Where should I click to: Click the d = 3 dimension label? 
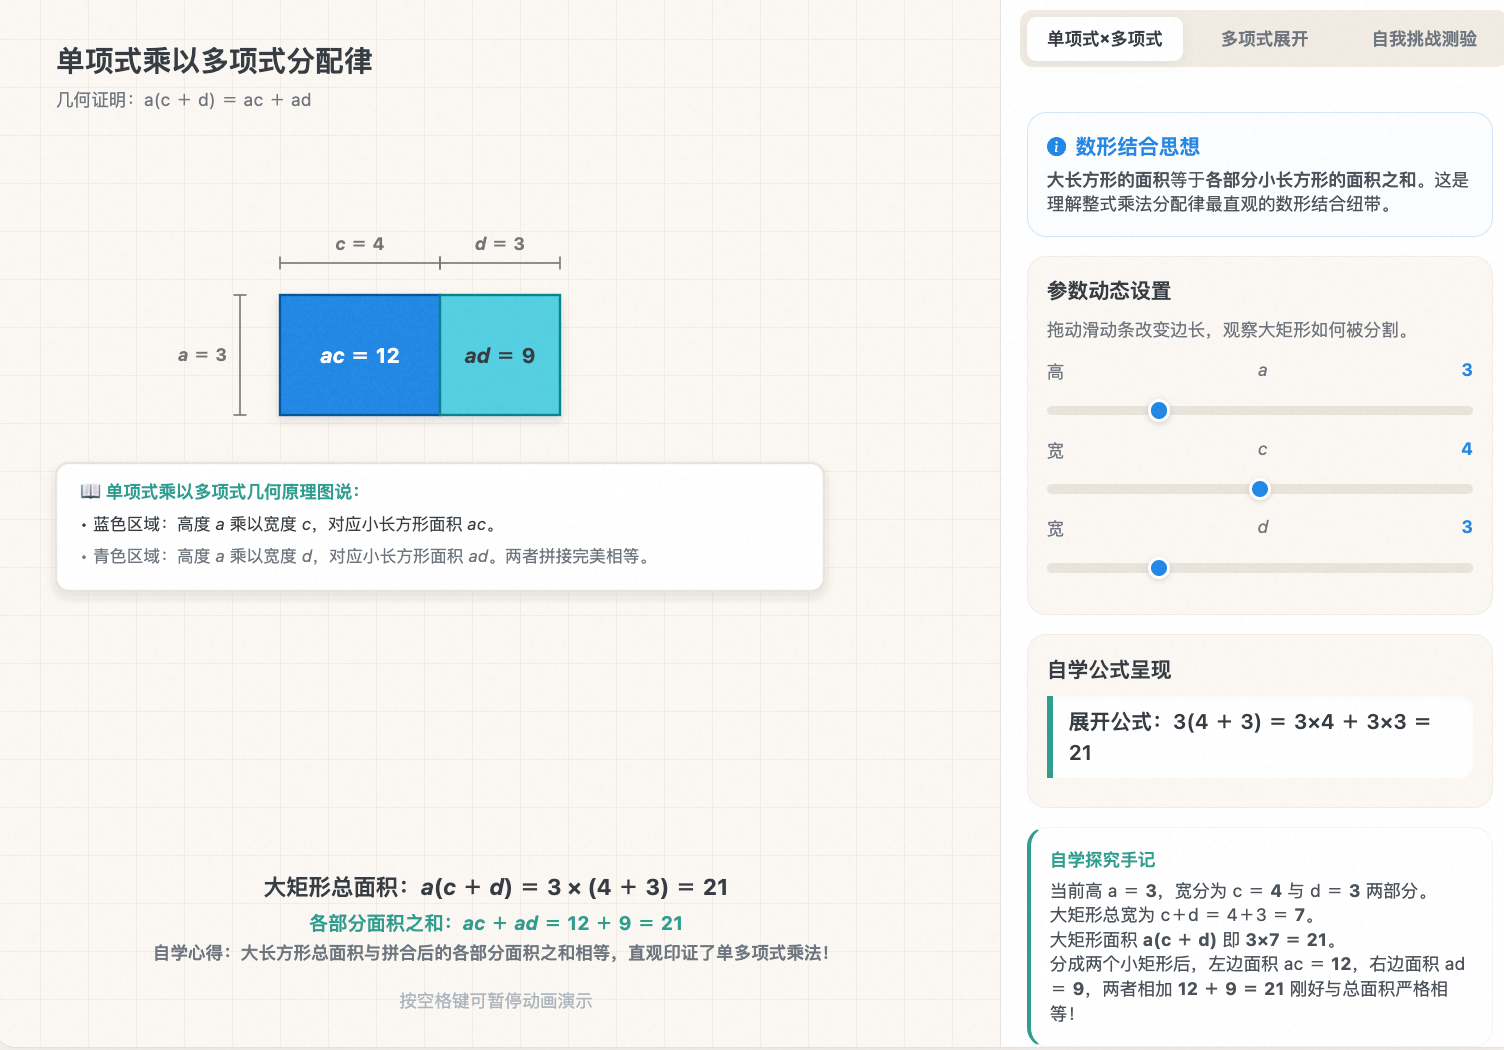[x=500, y=244]
